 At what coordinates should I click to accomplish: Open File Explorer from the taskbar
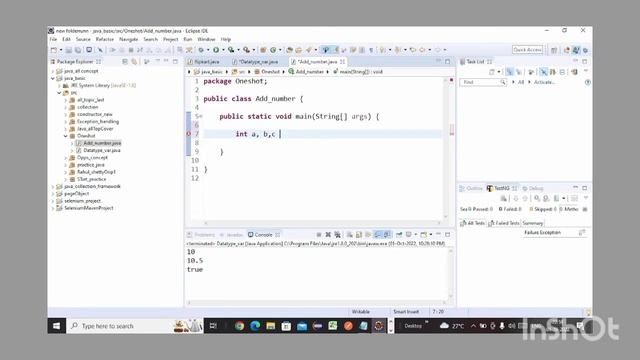pos(271,326)
